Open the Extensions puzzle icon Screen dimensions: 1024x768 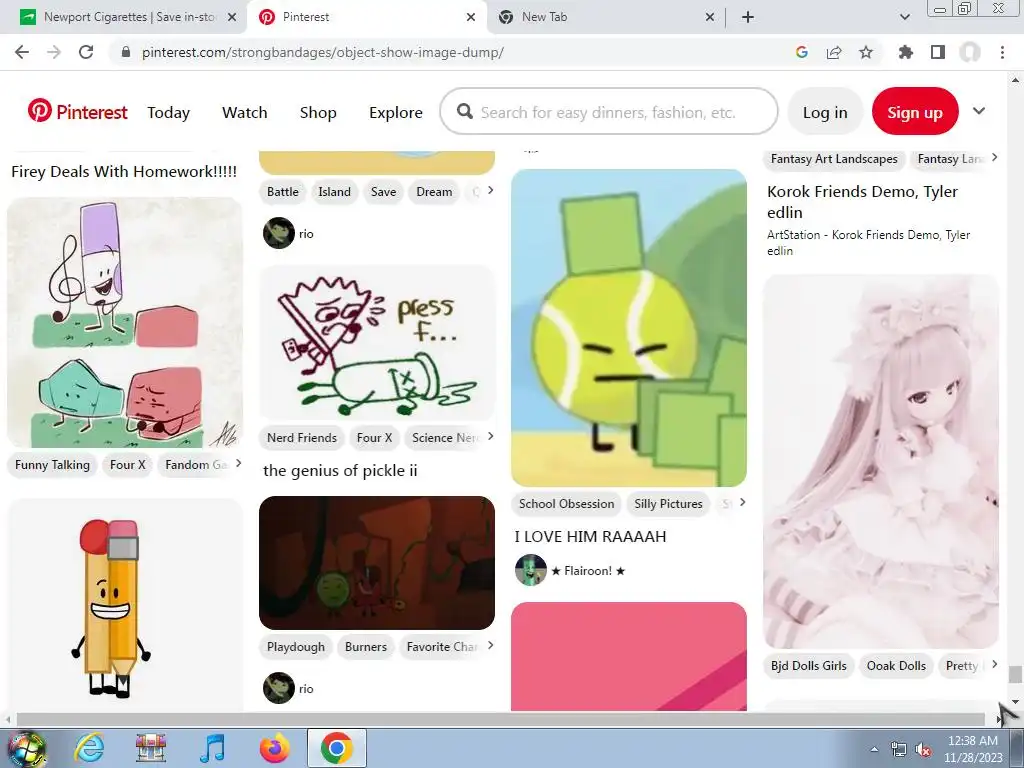pos(906,52)
